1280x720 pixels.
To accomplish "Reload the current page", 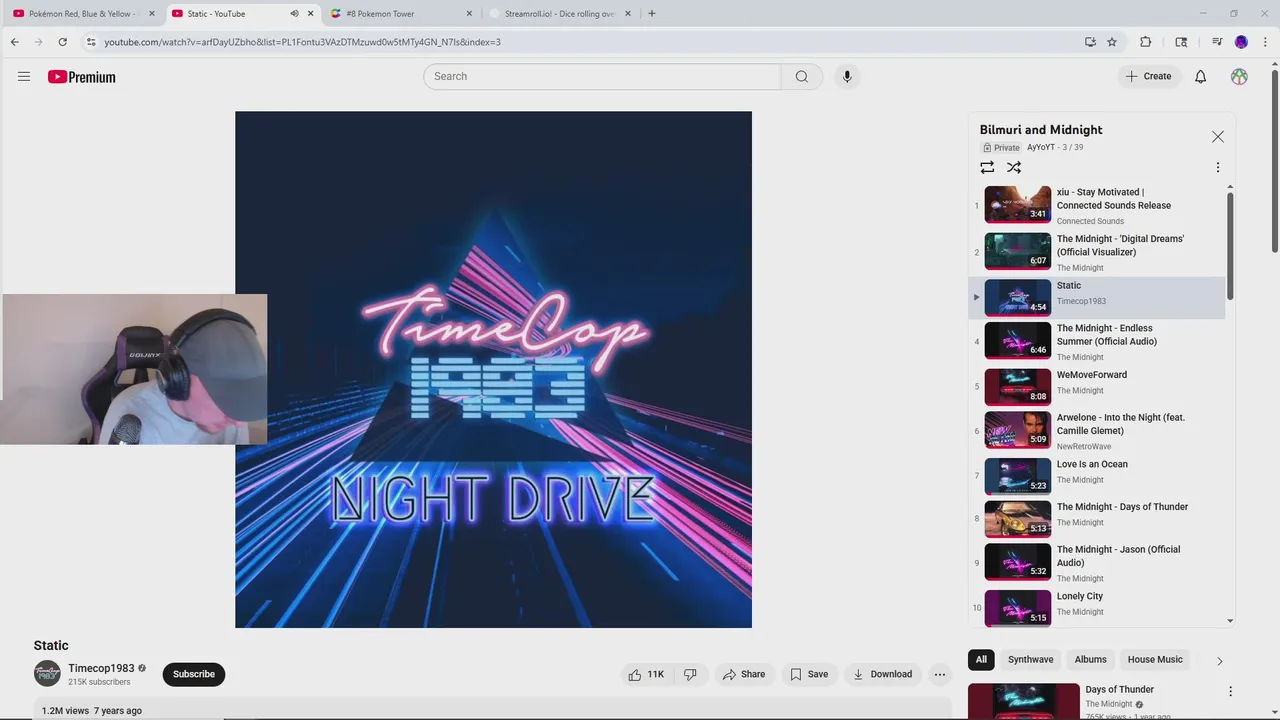I will click(62, 42).
